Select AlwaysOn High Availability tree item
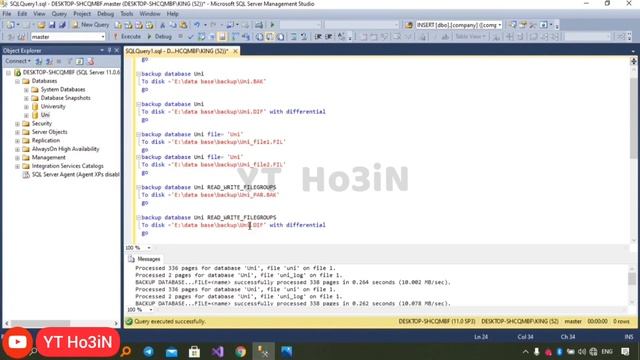This screenshot has height=360, width=640. (x=65, y=149)
